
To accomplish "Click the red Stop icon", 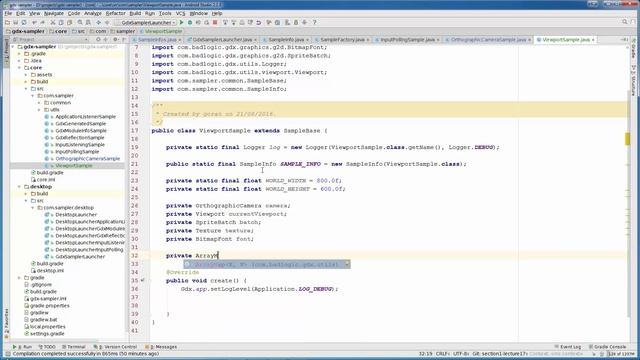I will 215,22.
